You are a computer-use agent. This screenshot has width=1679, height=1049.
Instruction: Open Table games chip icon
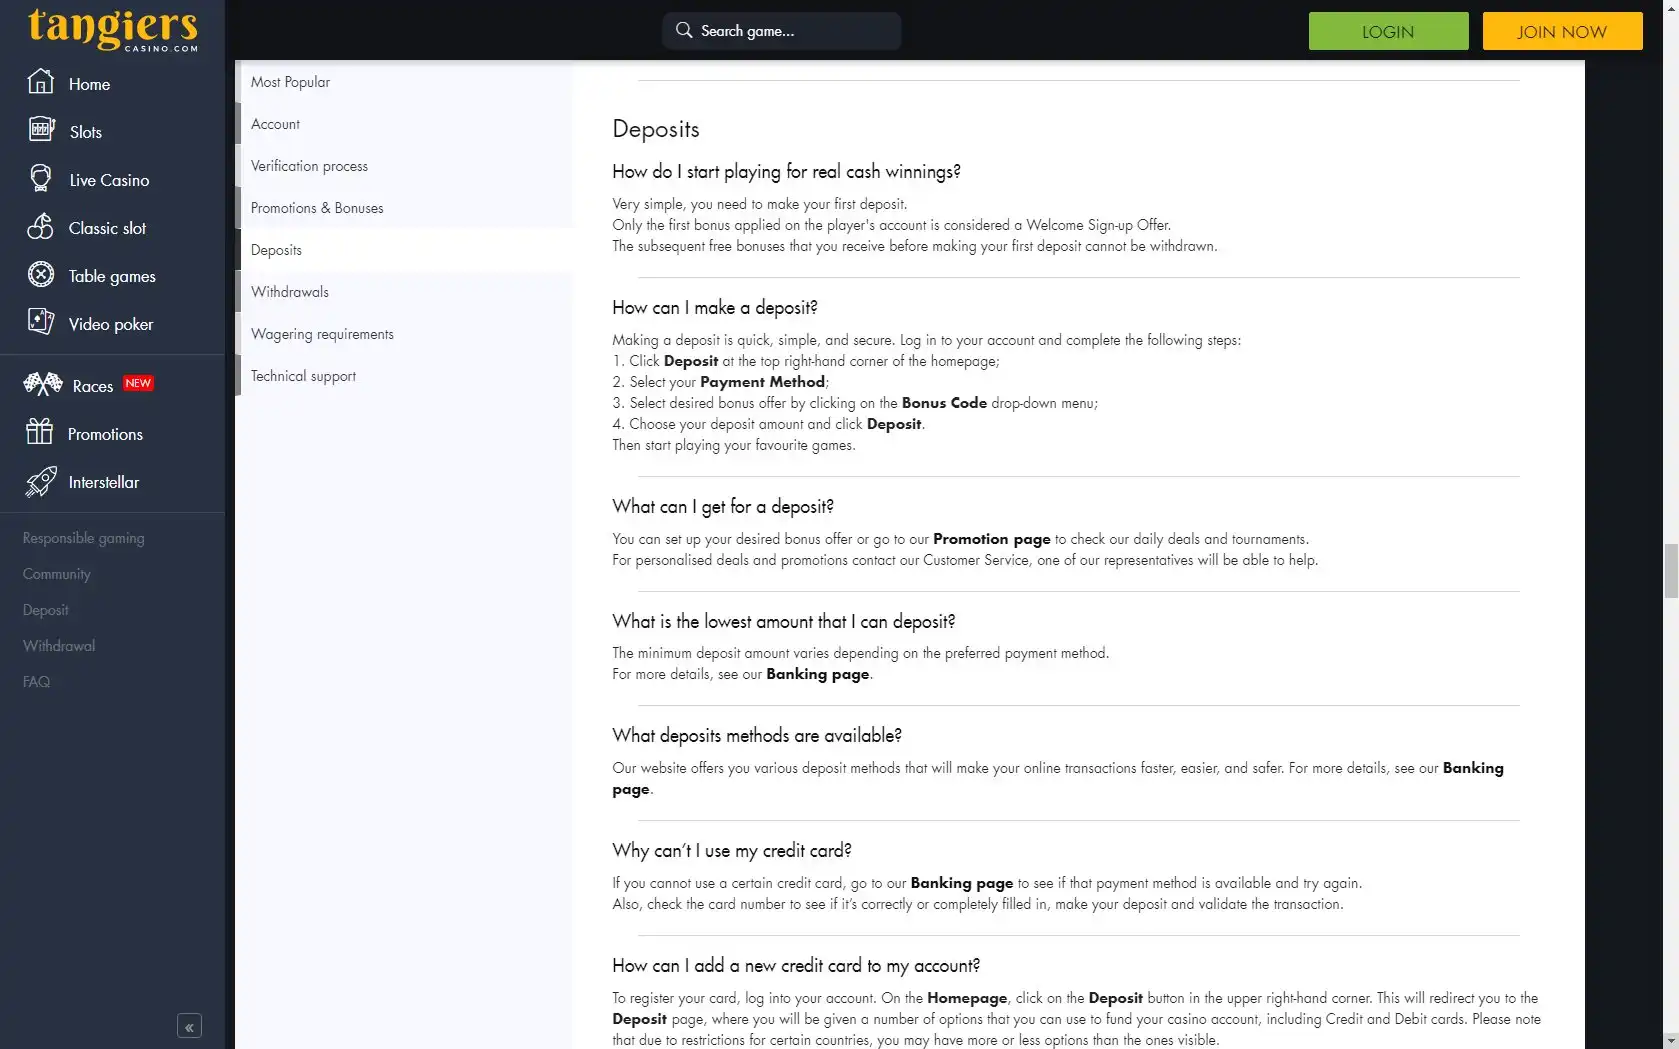tap(41, 274)
